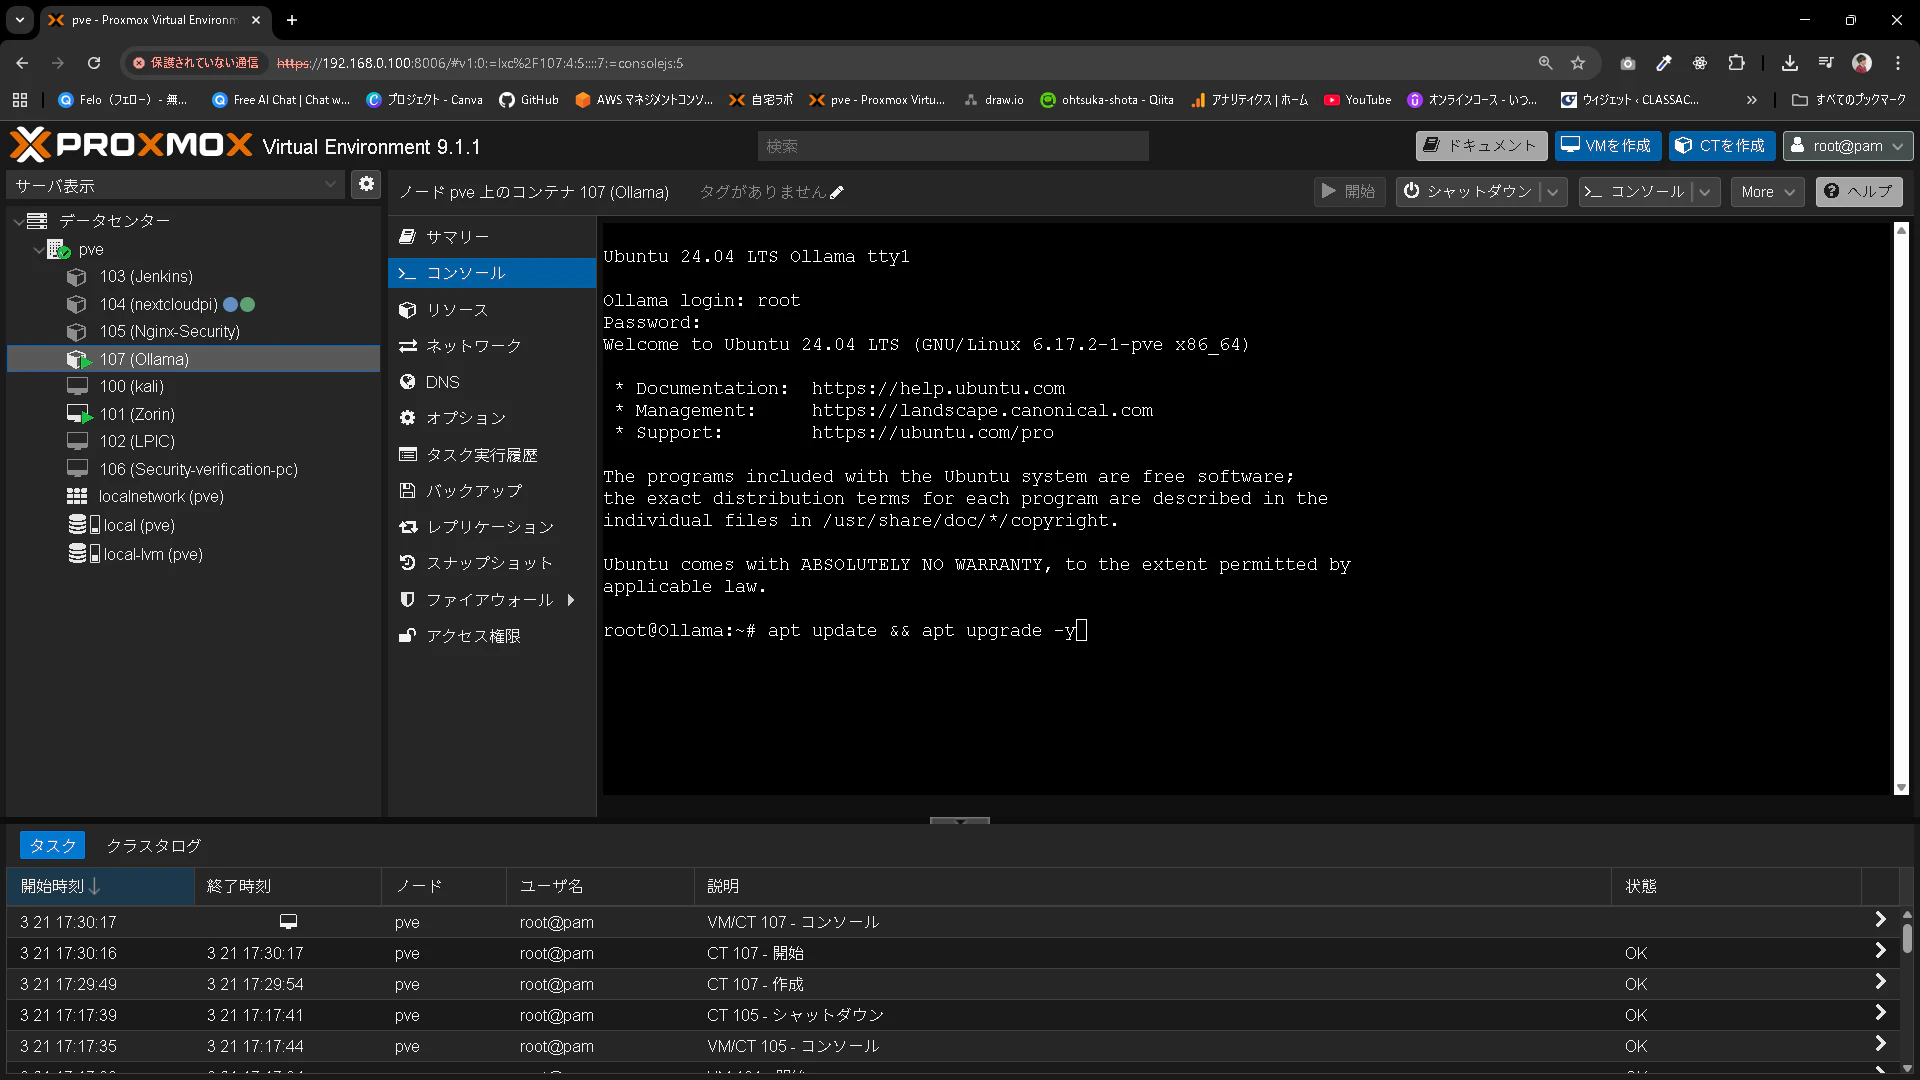Bookmark this page with the star icon
The image size is (1920, 1080).
[x=1578, y=63]
